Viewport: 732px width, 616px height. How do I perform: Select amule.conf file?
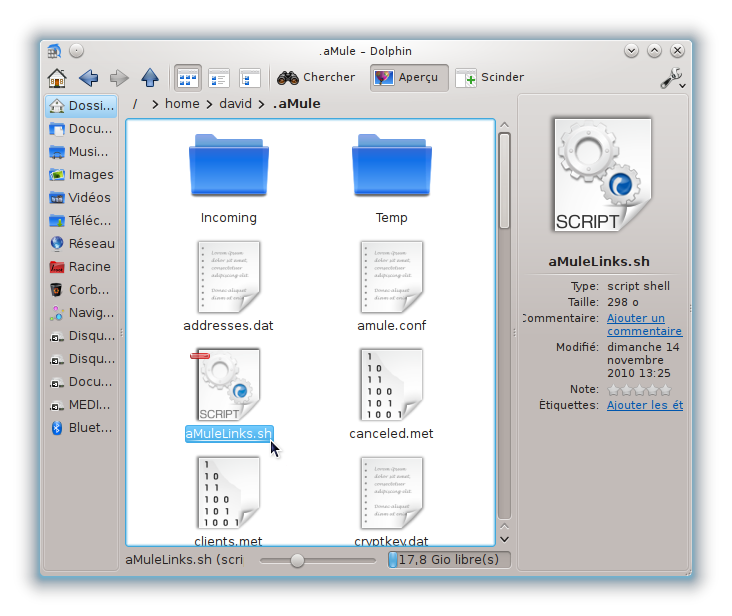[x=392, y=287]
